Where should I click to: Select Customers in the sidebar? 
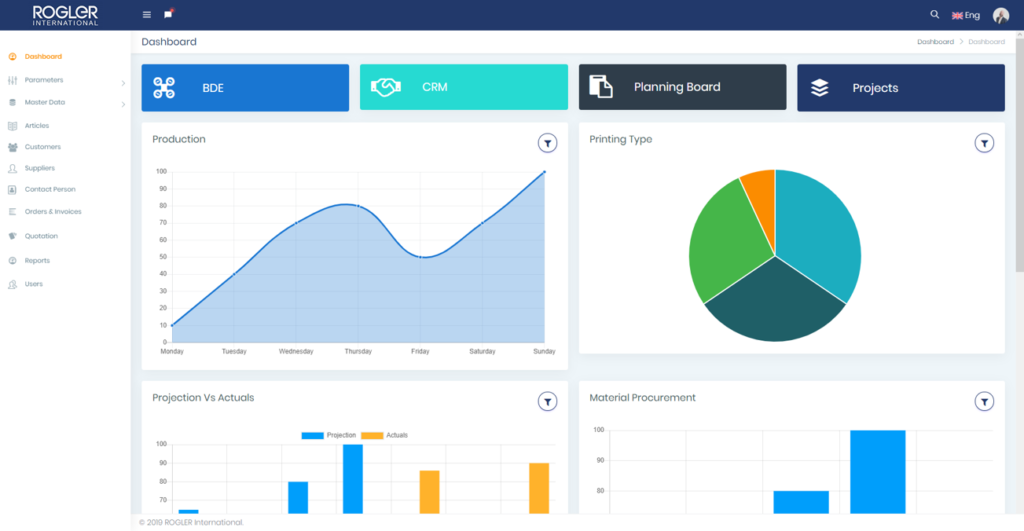tap(42, 147)
